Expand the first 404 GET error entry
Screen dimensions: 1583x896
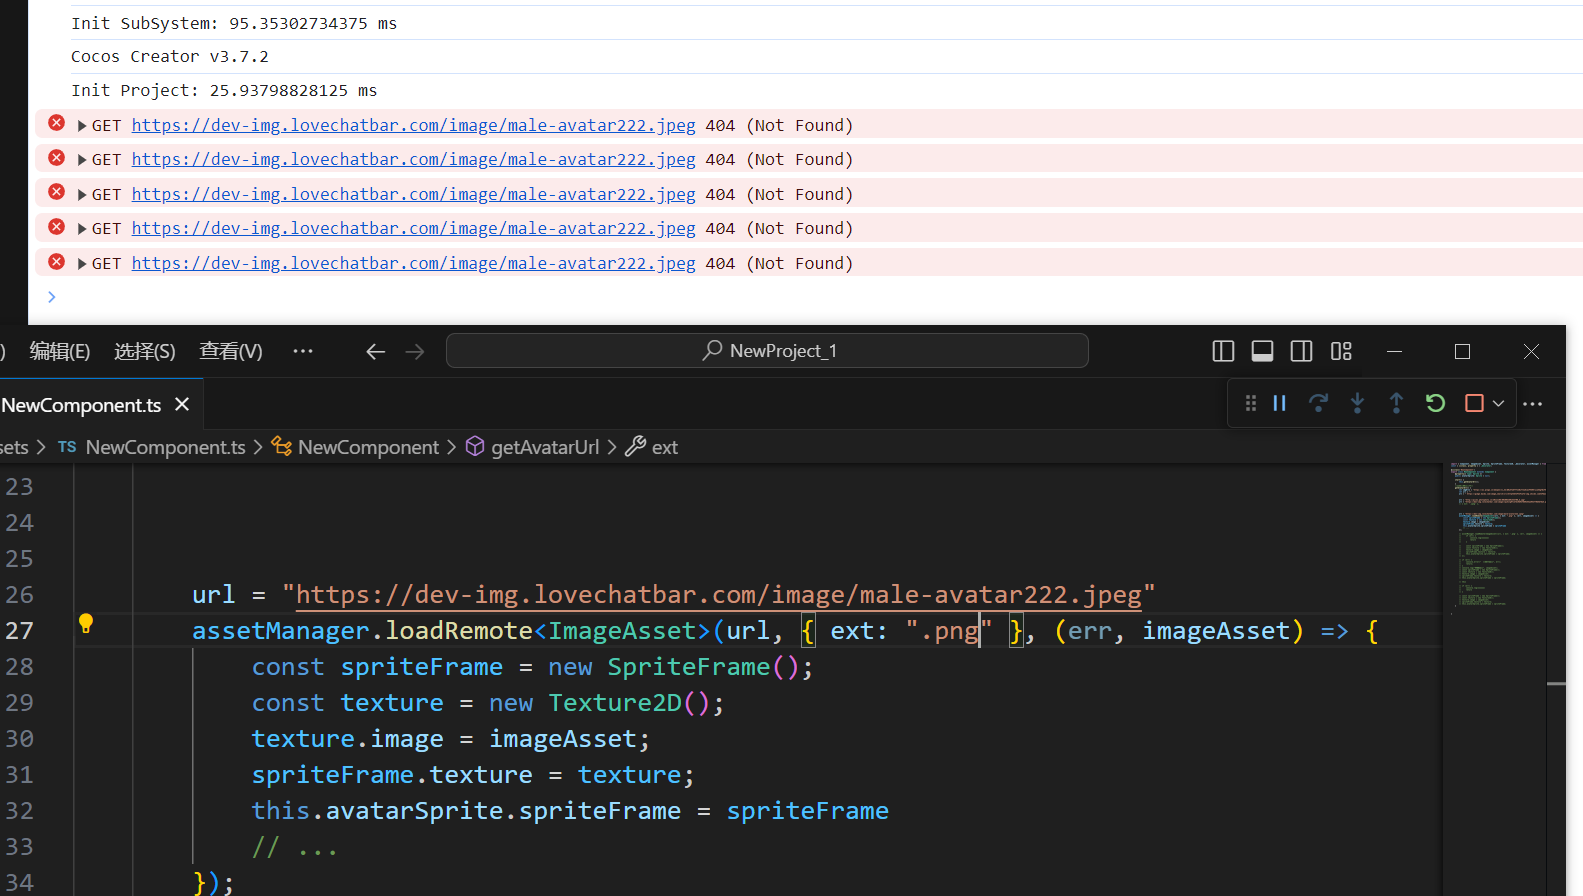point(82,126)
